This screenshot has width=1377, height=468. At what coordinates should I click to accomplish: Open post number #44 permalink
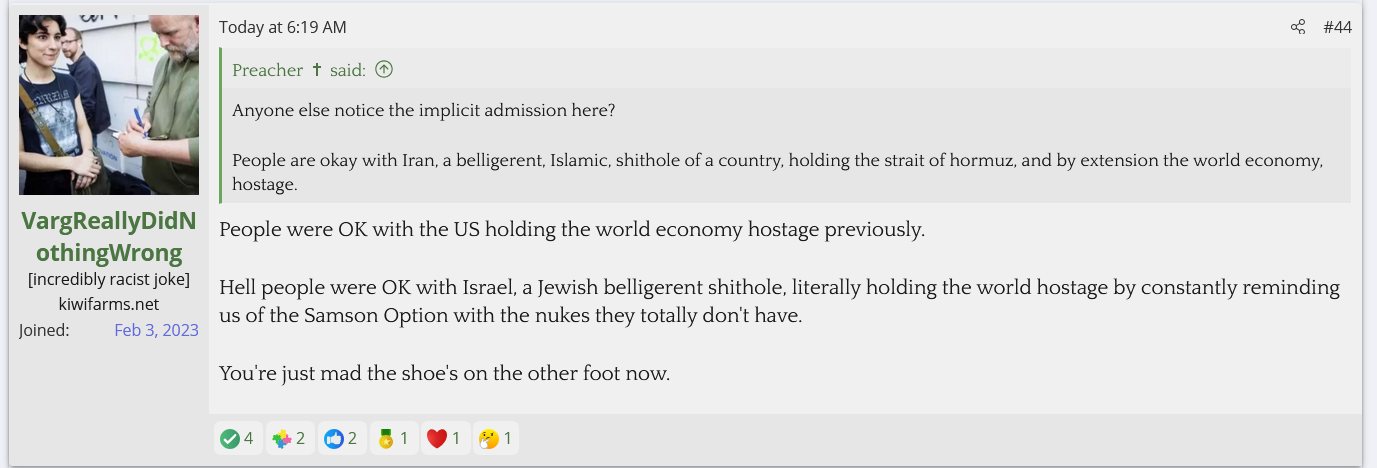coord(1337,27)
